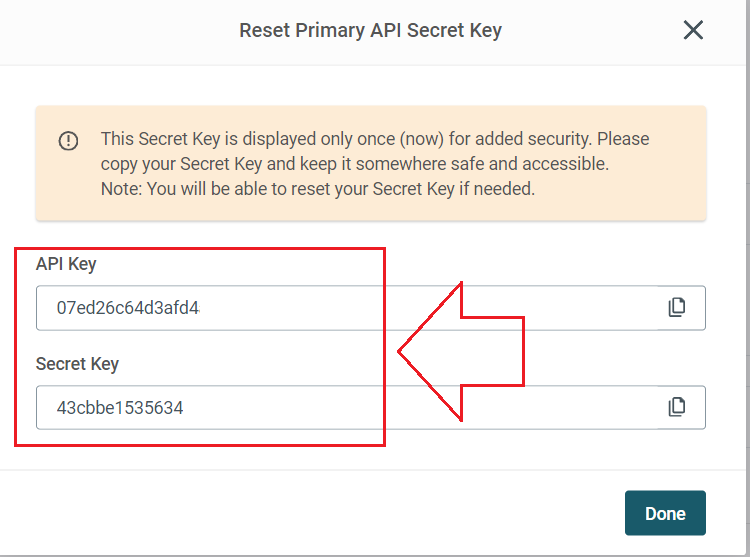Focus the Secret Key text field

[x=371, y=407]
